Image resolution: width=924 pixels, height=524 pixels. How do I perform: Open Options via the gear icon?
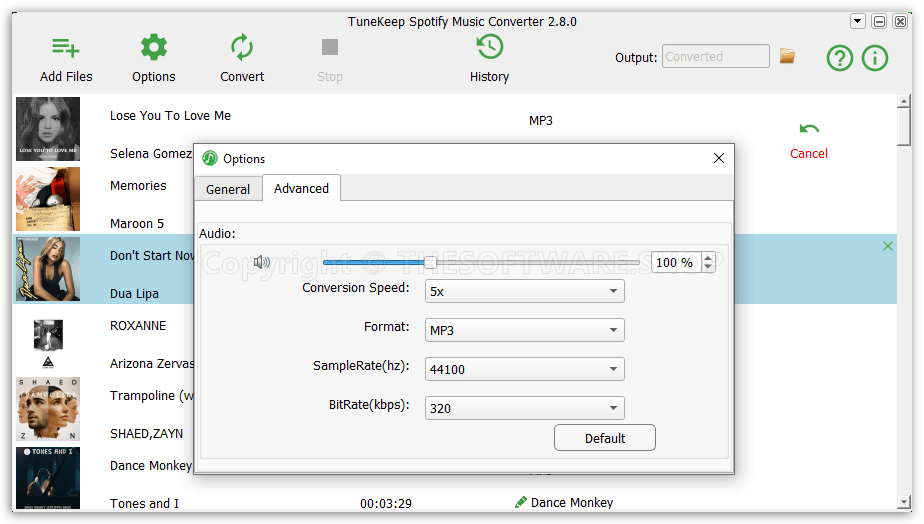pos(154,47)
